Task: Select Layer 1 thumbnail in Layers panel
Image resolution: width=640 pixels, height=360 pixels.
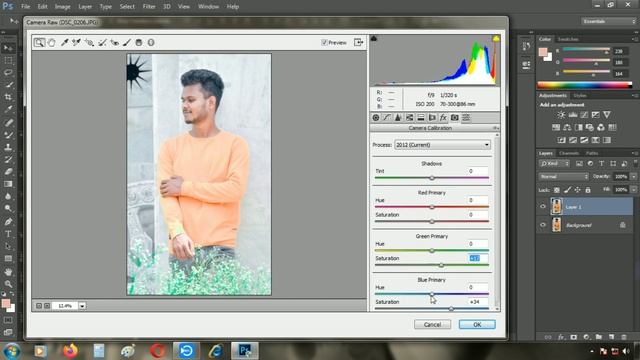Action: pos(556,207)
